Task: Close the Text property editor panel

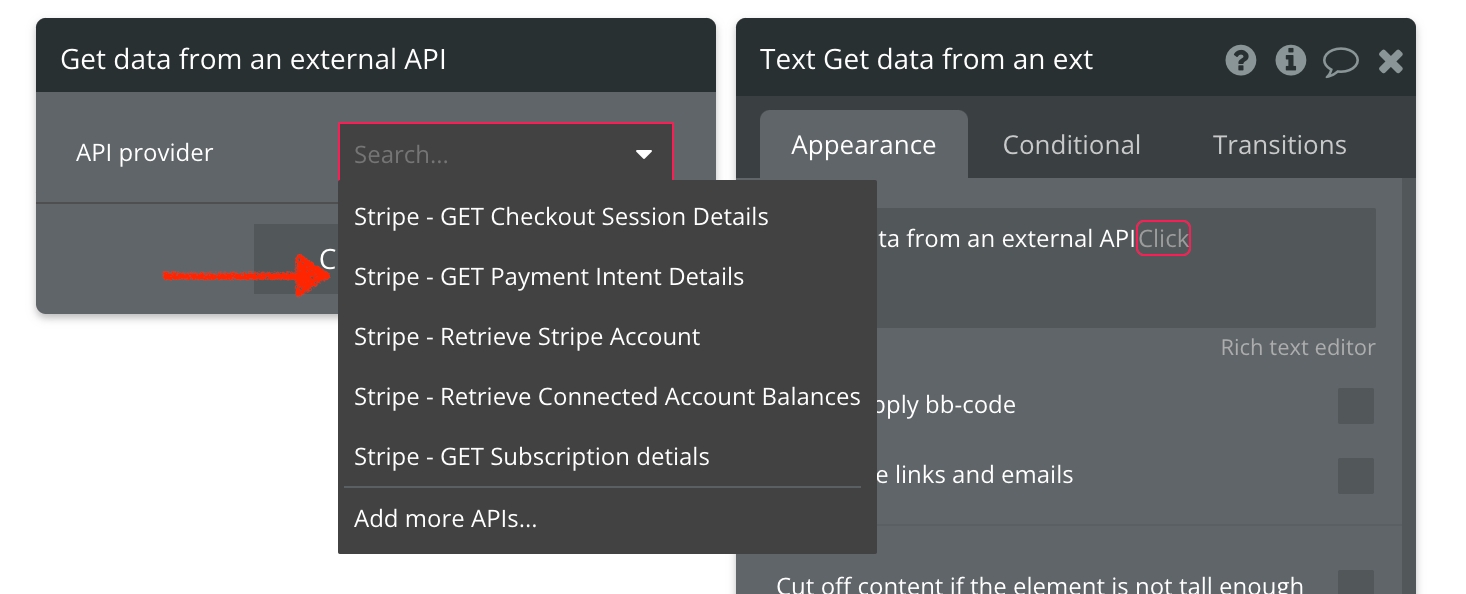Action: coord(1390,62)
